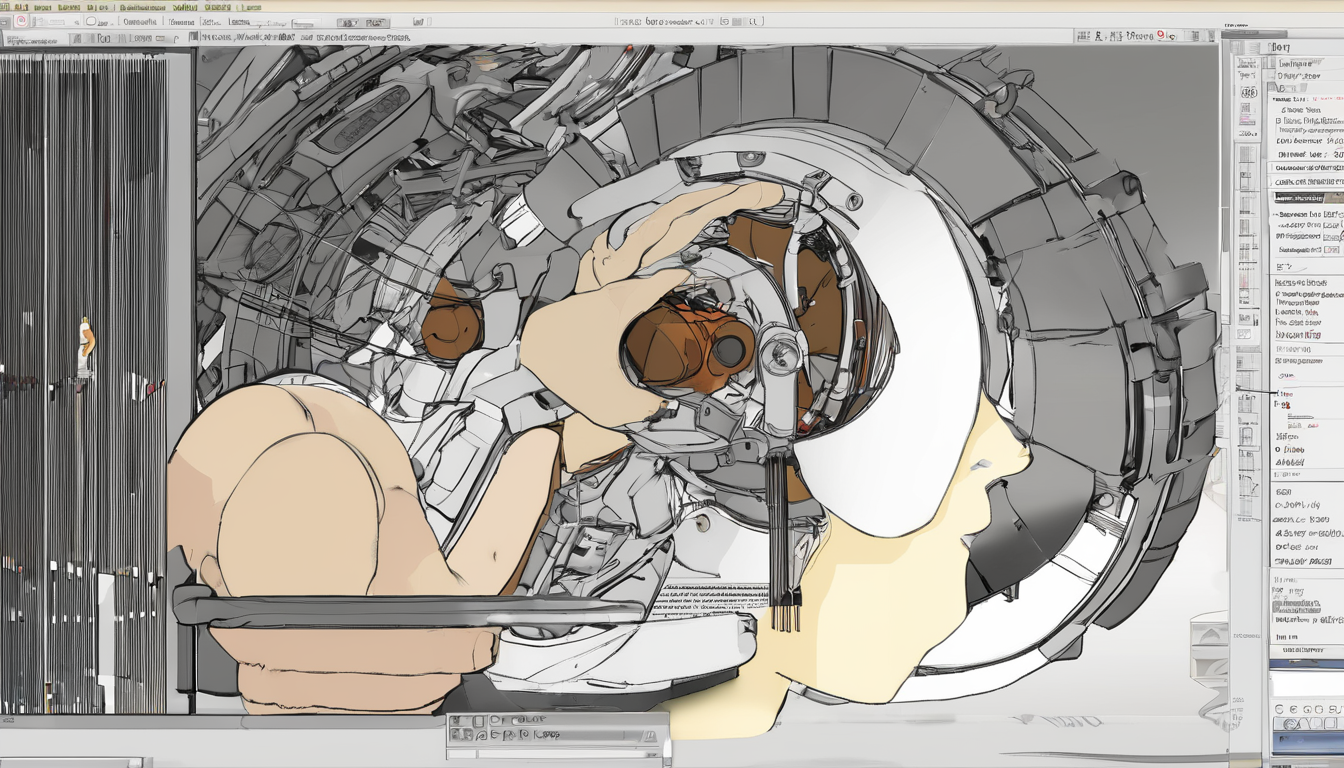Click the small figure icon in the left striped panel
The image size is (1344, 768).
click(85, 347)
